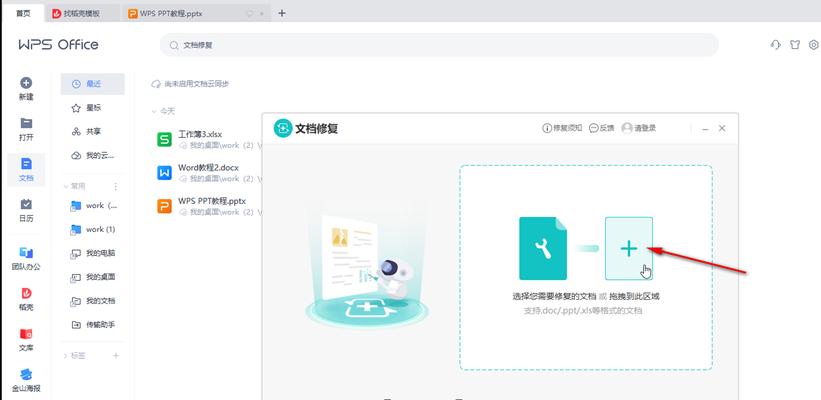This screenshot has height=400, width=821.
Task: Select 最近 in the navigation list
Action: pos(93,84)
